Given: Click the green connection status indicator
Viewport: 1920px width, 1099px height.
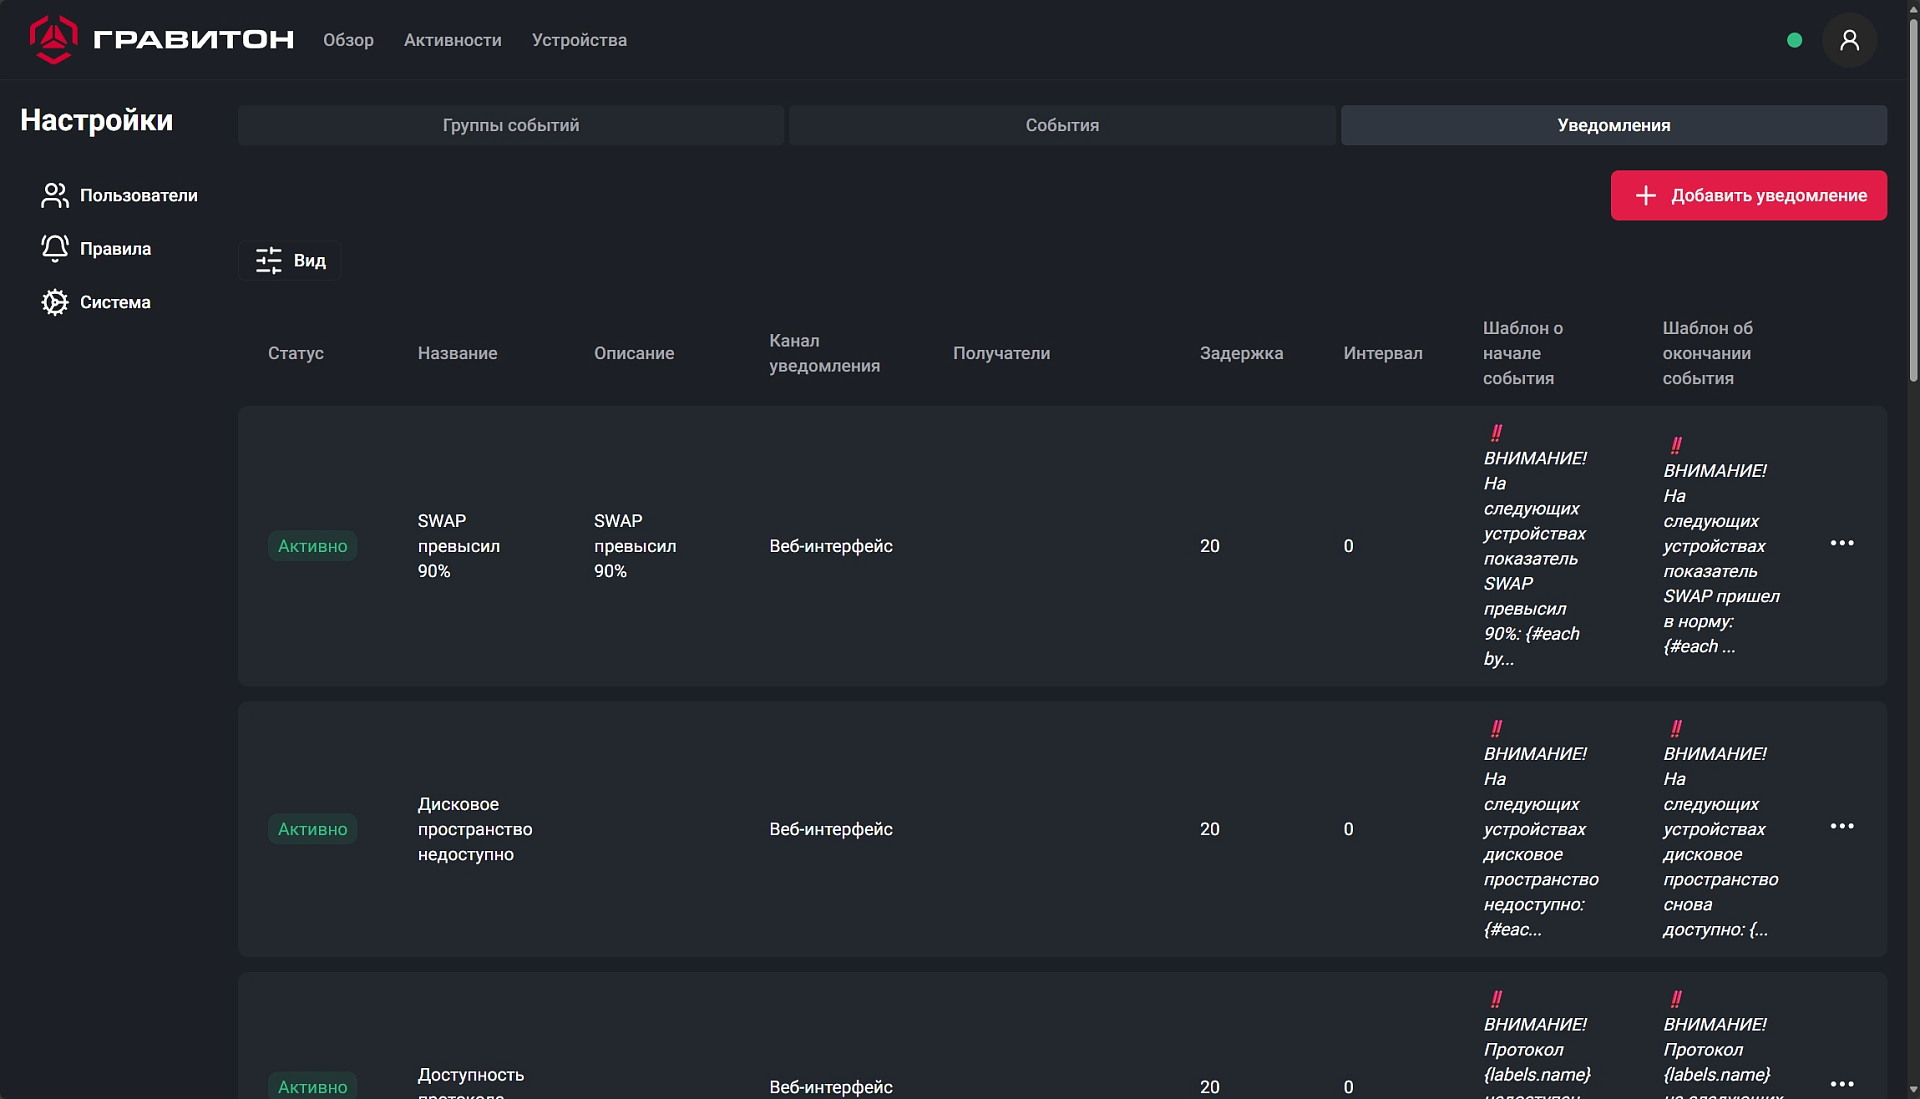Looking at the screenshot, I should coord(1794,40).
